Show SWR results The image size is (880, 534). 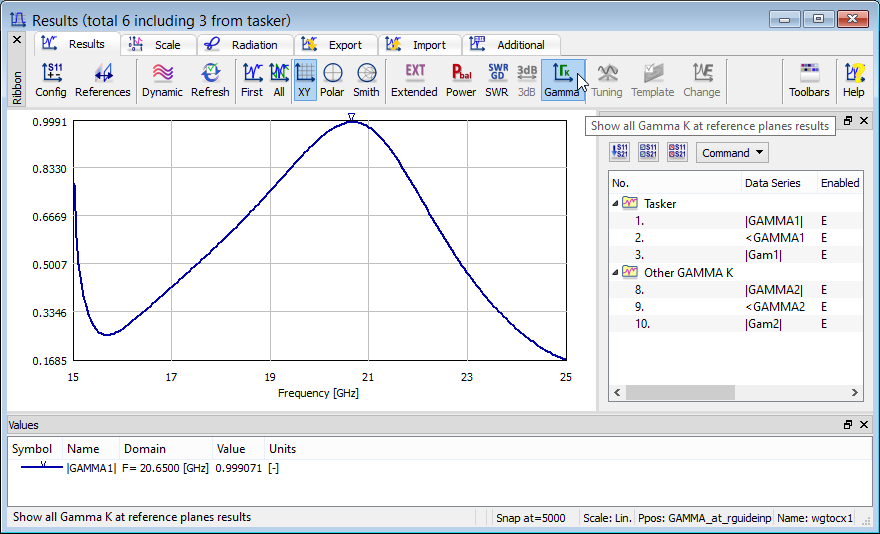point(497,80)
